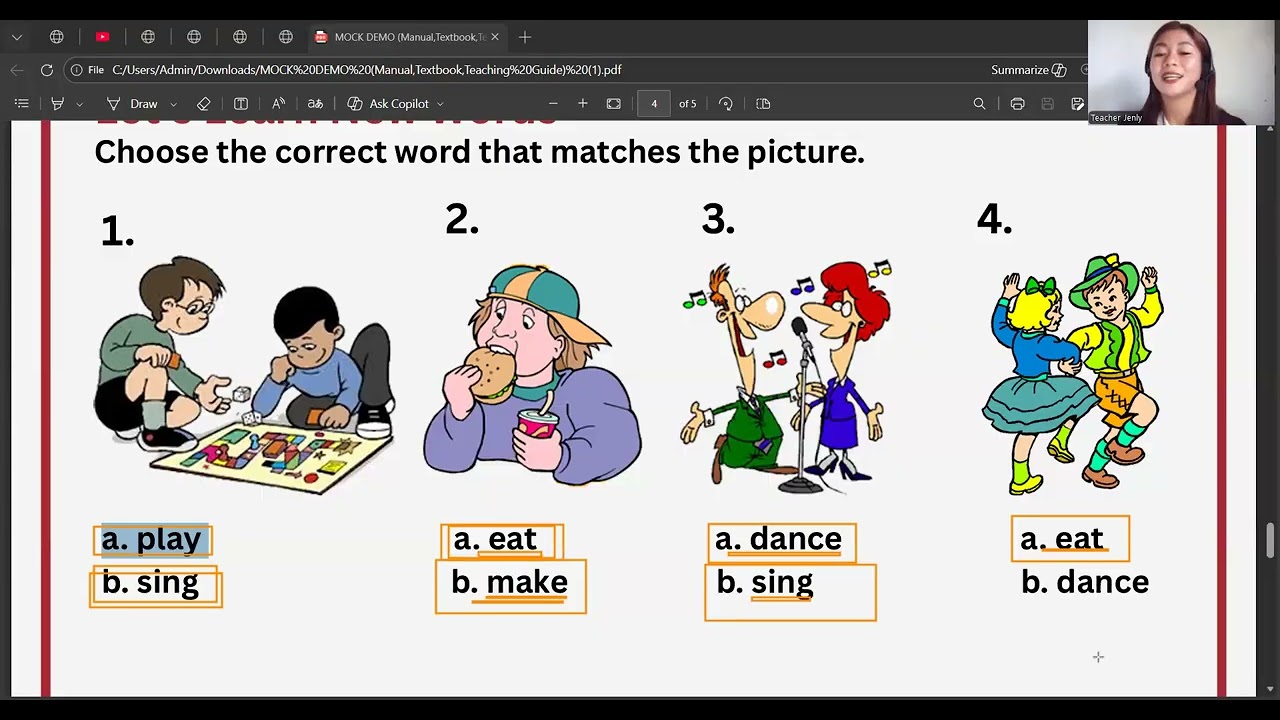Viewport: 1280px width, 720px height.
Task: Open Find in PDF search
Action: (980, 104)
